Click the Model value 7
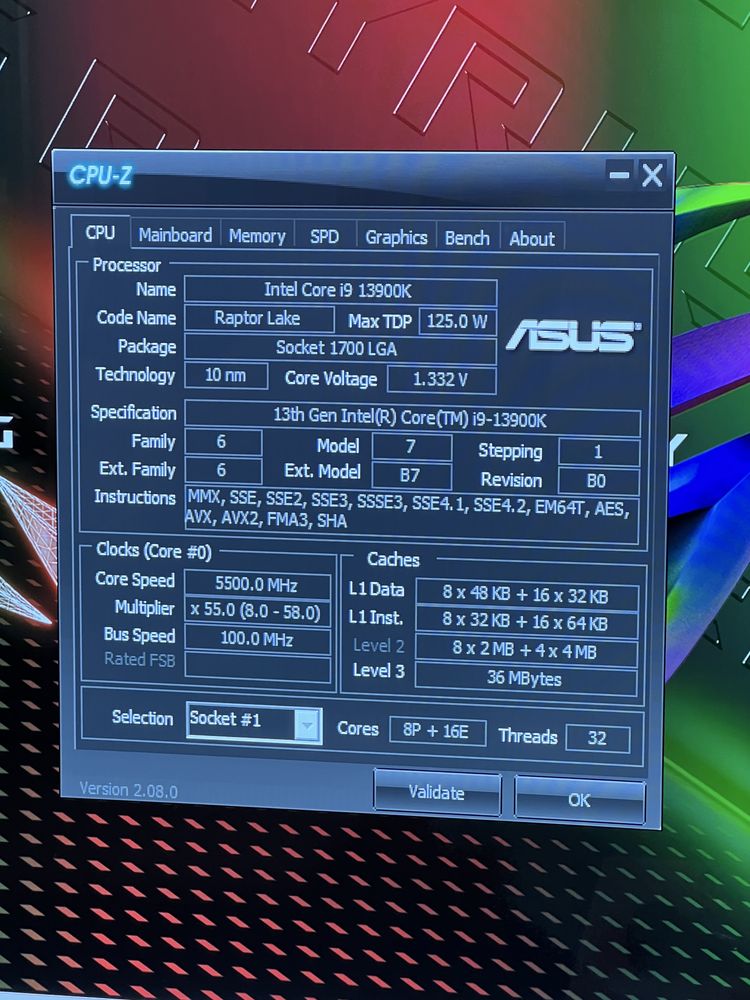This screenshot has width=750, height=1000. click(411, 446)
